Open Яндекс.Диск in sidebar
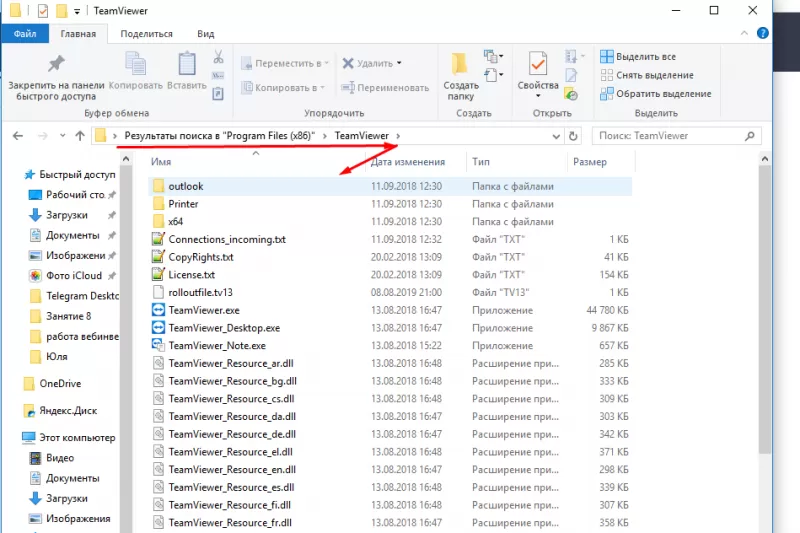Image resolution: width=800 pixels, height=533 pixels. tap(60, 411)
